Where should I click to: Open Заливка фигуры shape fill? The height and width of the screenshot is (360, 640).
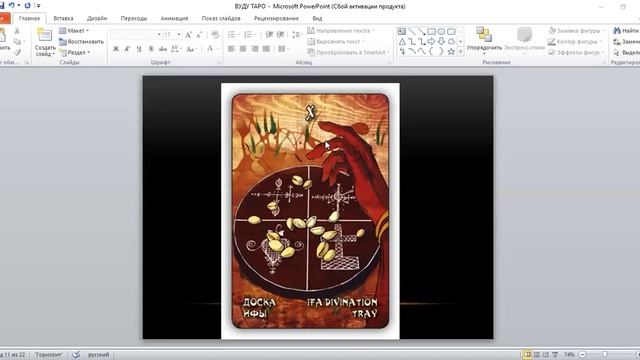tap(576, 31)
